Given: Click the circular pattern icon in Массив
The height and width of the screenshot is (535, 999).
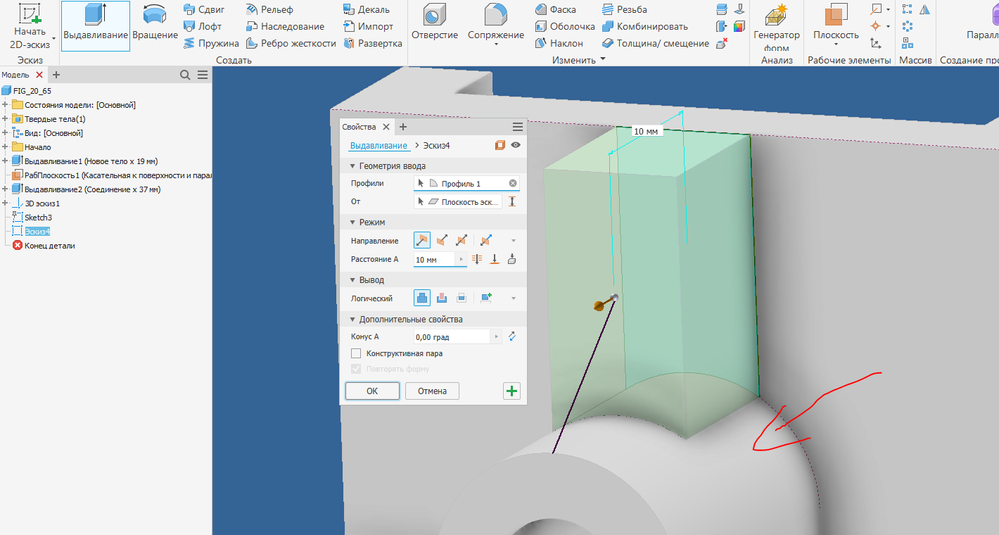Looking at the screenshot, I should tap(907, 26).
